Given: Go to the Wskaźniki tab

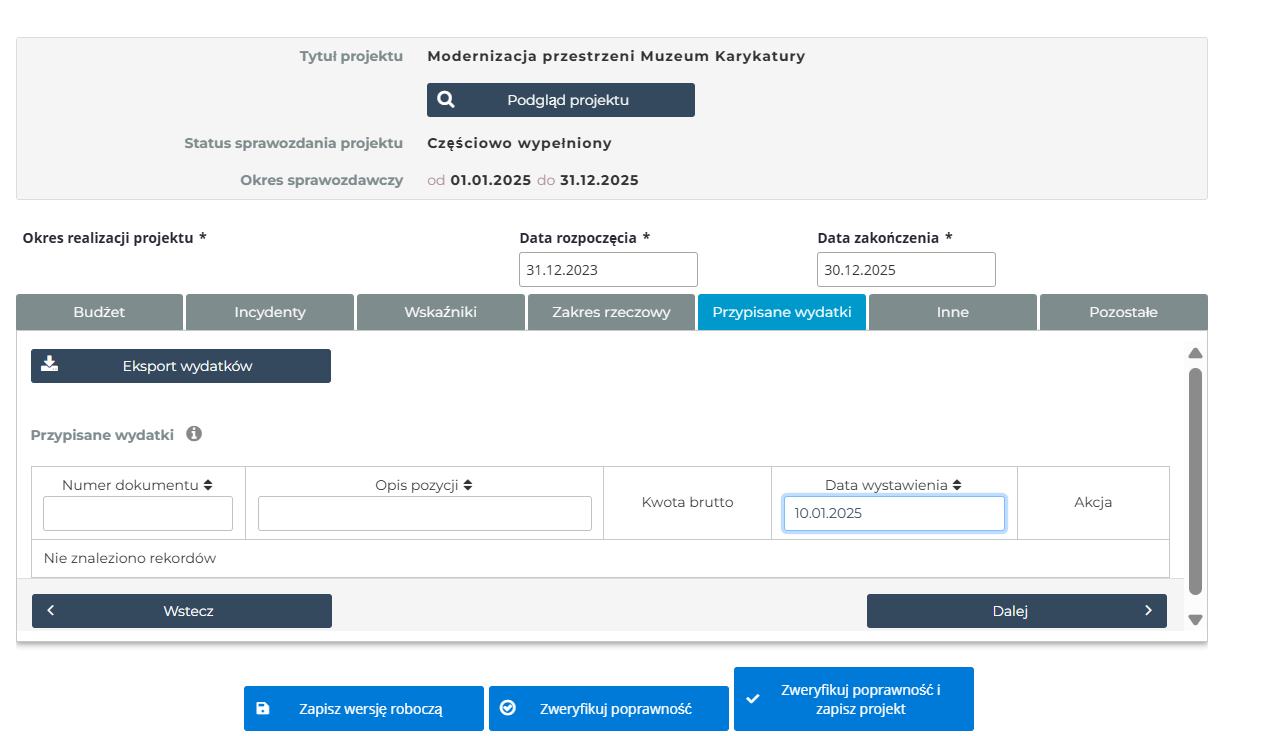Looking at the screenshot, I should pyautogui.click(x=440, y=312).
